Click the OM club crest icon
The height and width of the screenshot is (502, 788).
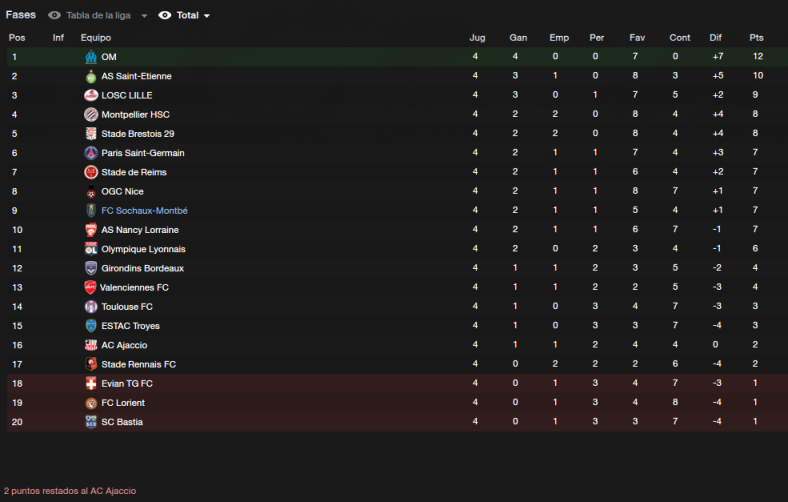tap(91, 57)
